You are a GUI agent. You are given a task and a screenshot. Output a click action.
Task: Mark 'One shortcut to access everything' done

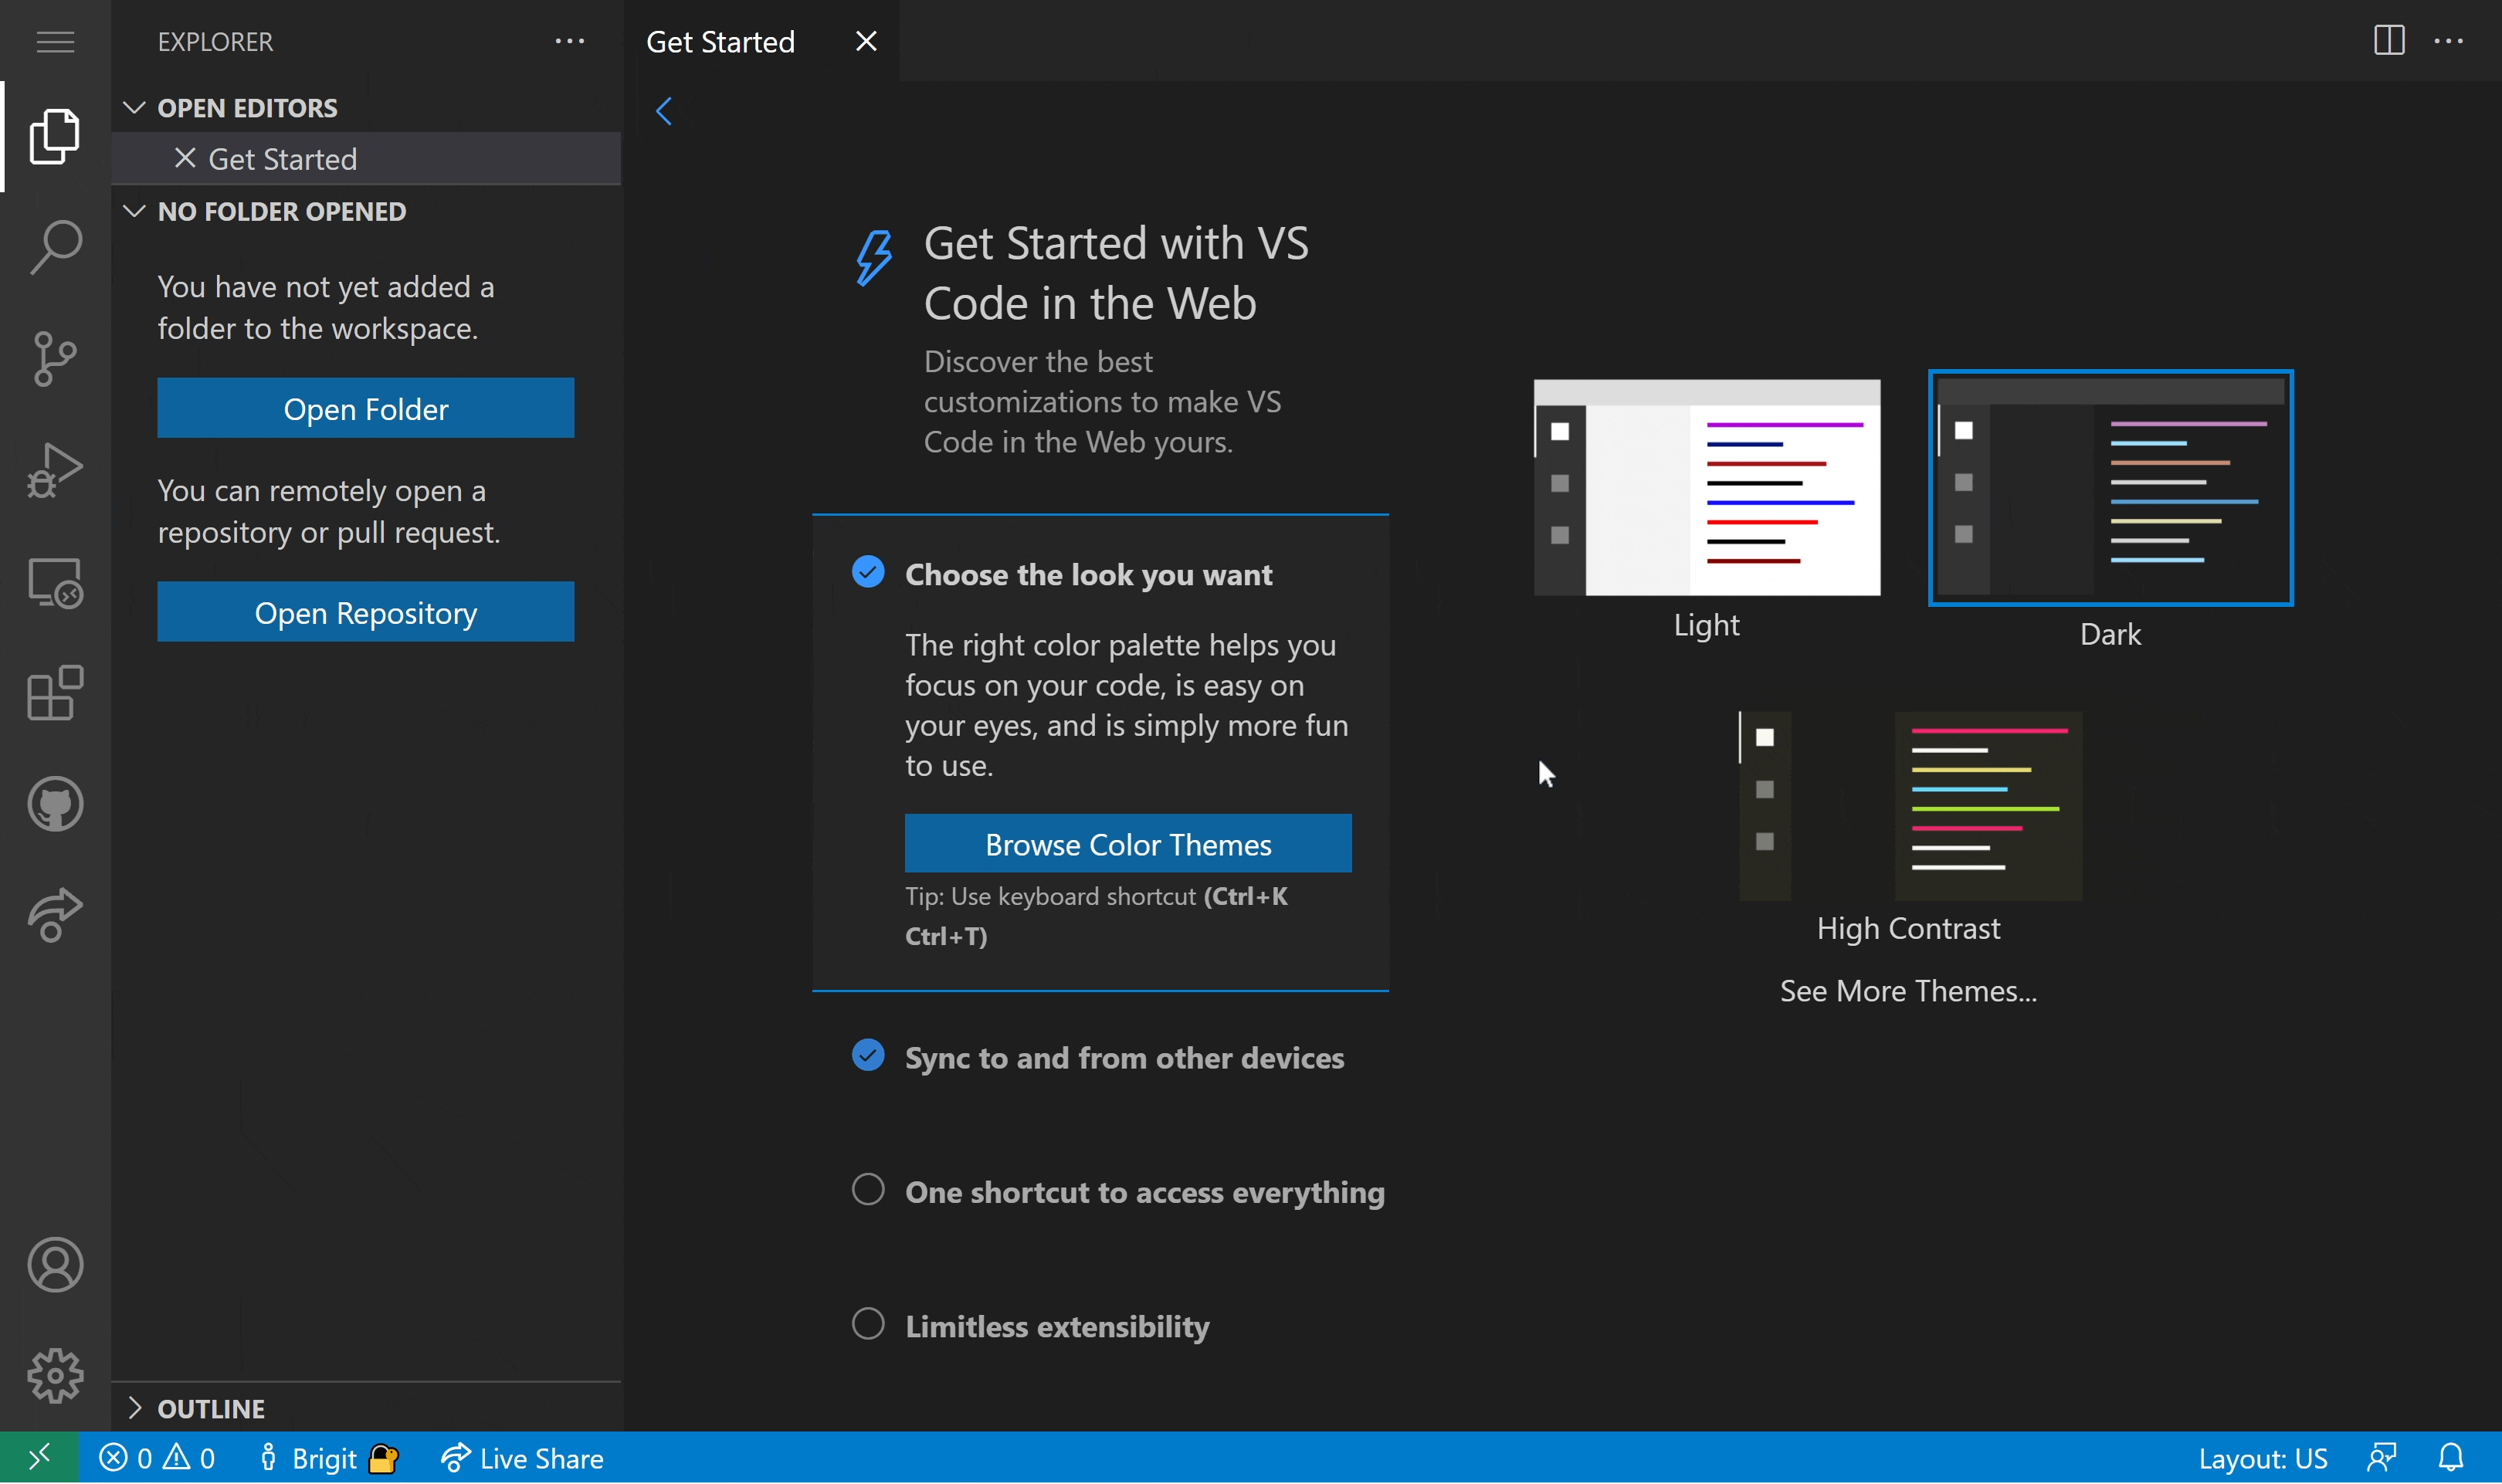pos(868,1189)
